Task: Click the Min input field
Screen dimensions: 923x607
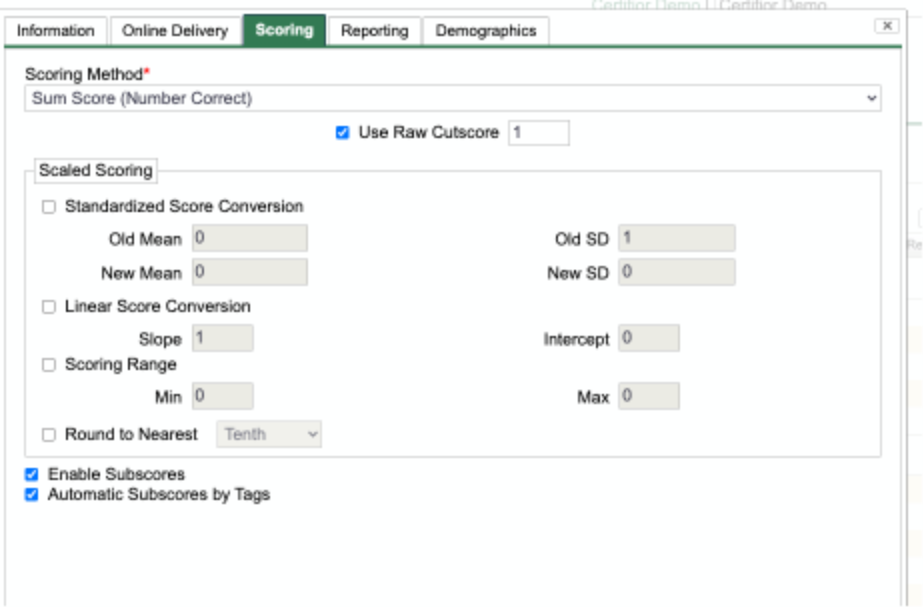Action: pyautogui.click(x=223, y=396)
